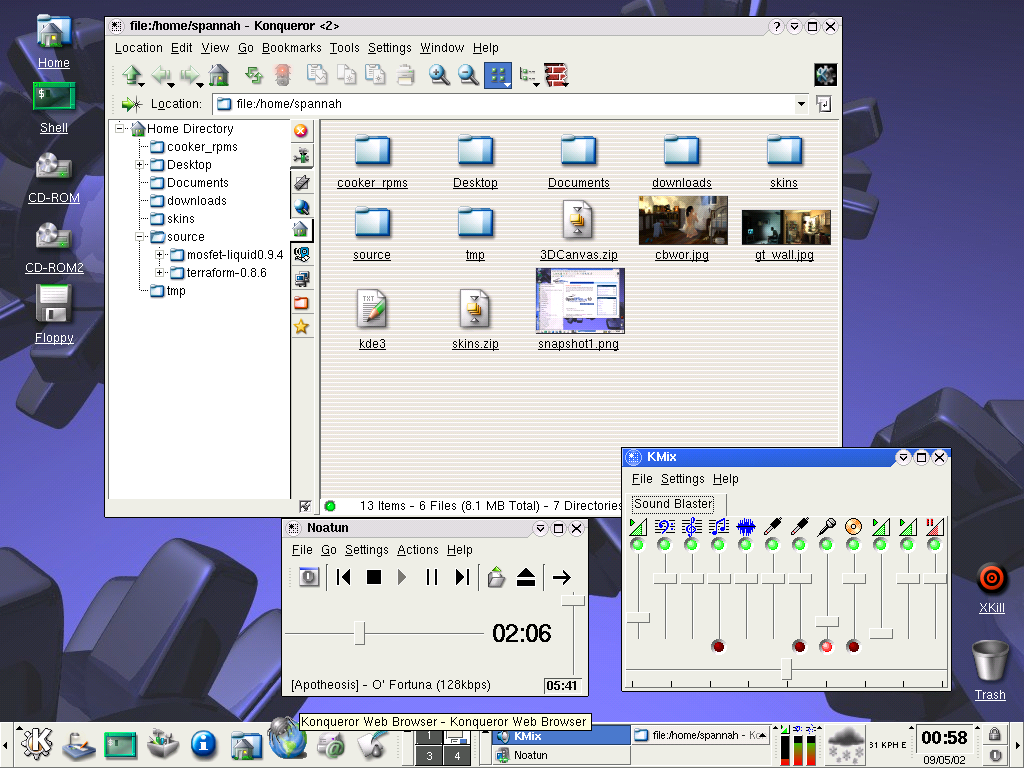Viewport: 1024px width, 768px height.
Task: Zoom out with the magnifier minus icon
Action: pos(468,75)
